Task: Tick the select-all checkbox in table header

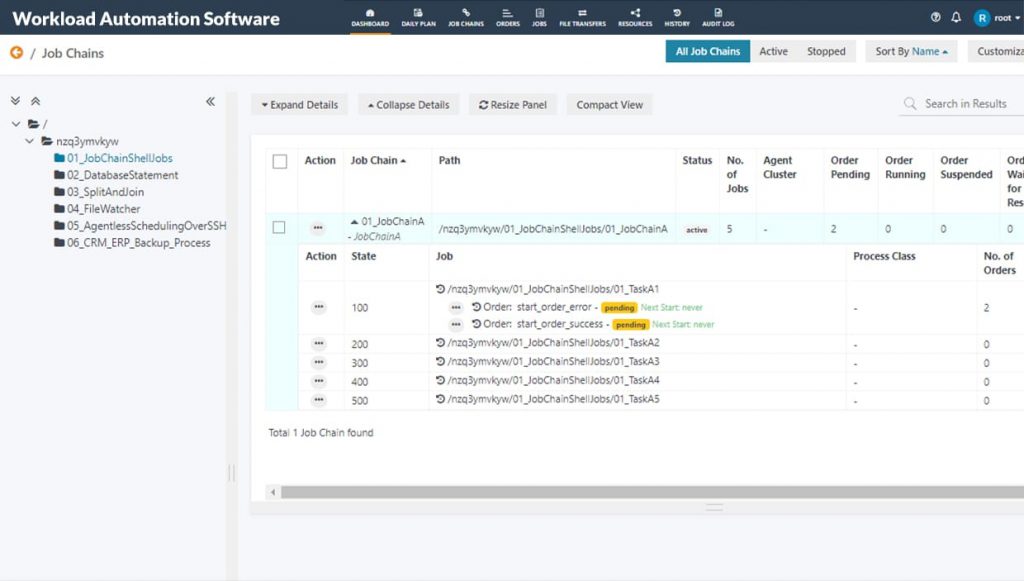Action: [x=280, y=162]
